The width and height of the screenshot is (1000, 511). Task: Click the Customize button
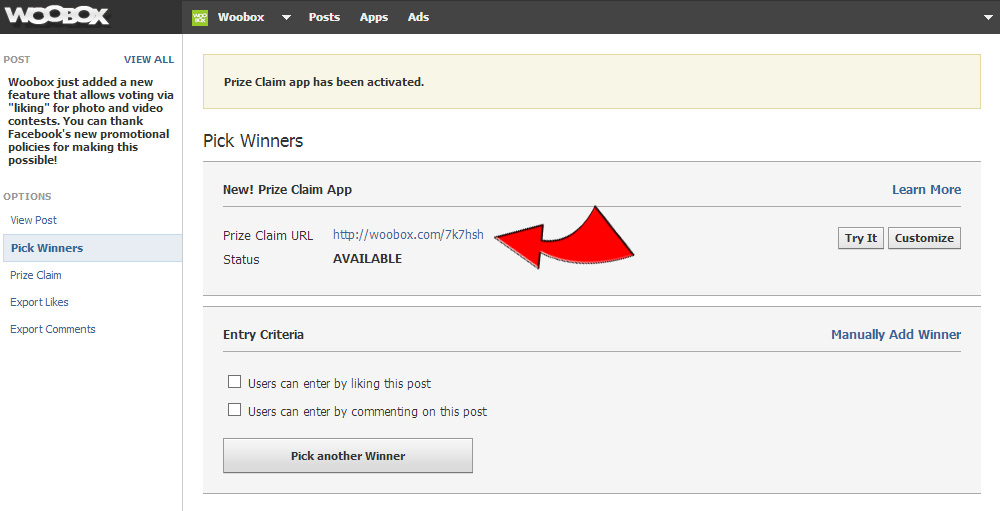tap(924, 238)
